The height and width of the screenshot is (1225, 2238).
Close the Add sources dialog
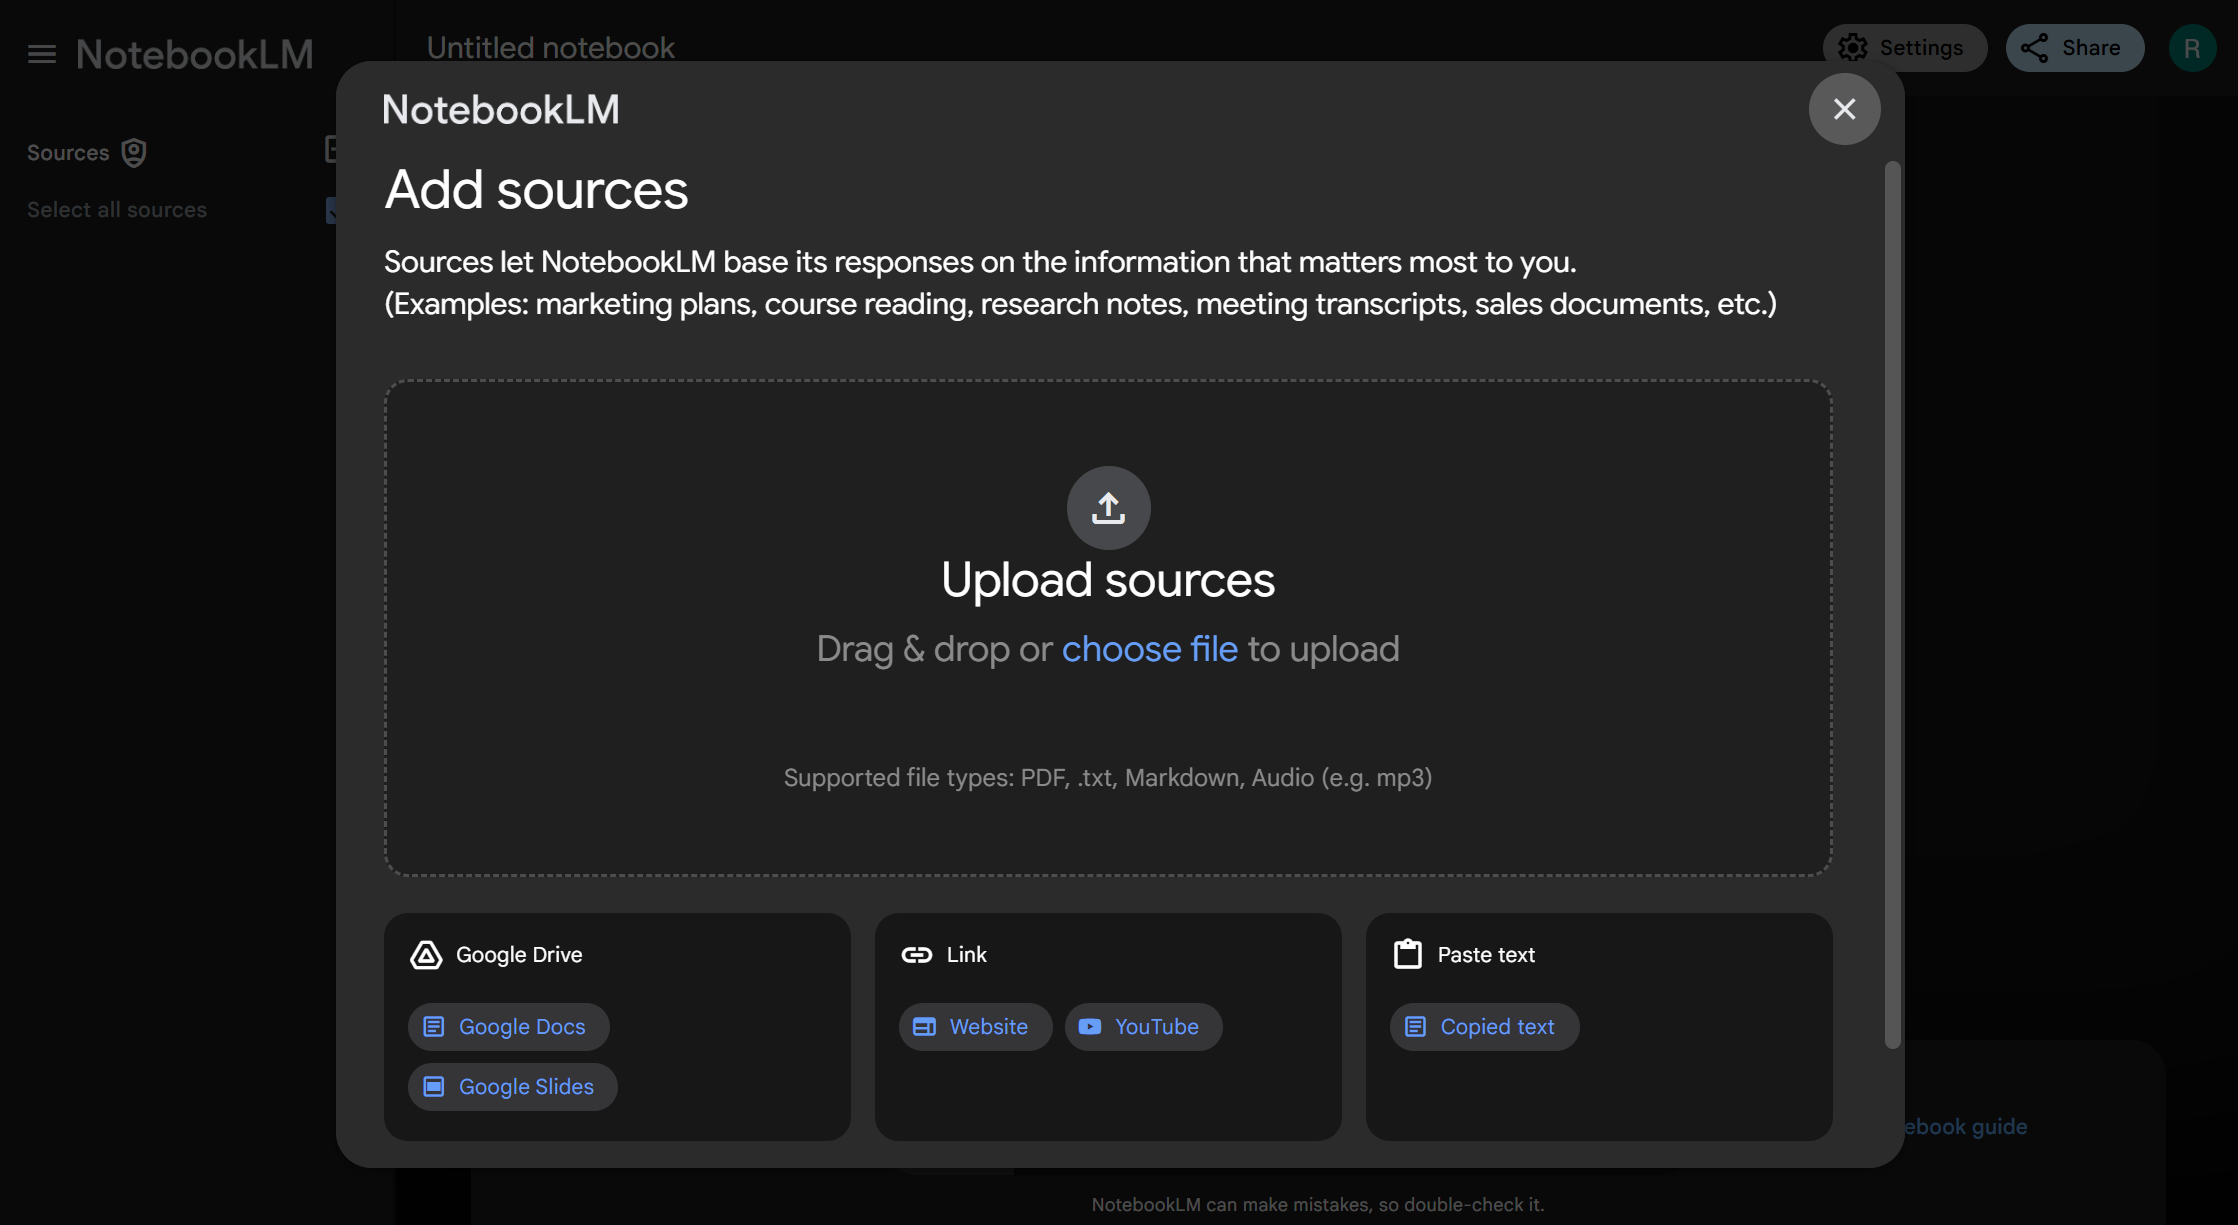(x=1844, y=109)
